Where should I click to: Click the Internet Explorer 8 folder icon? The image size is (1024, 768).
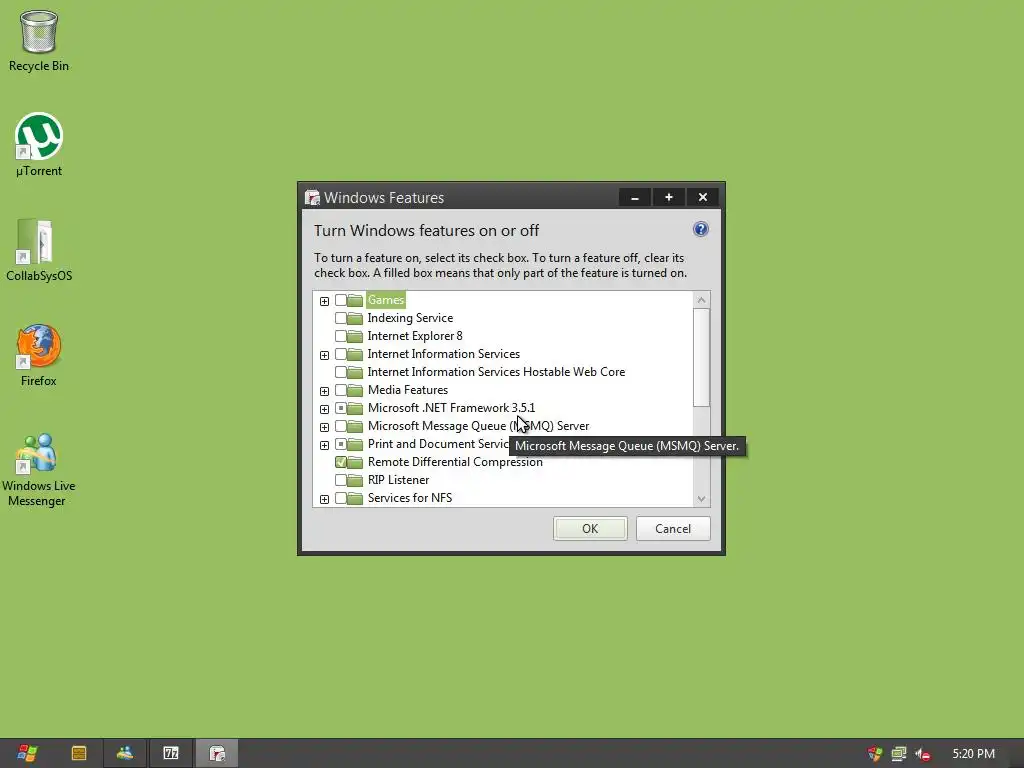355,336
